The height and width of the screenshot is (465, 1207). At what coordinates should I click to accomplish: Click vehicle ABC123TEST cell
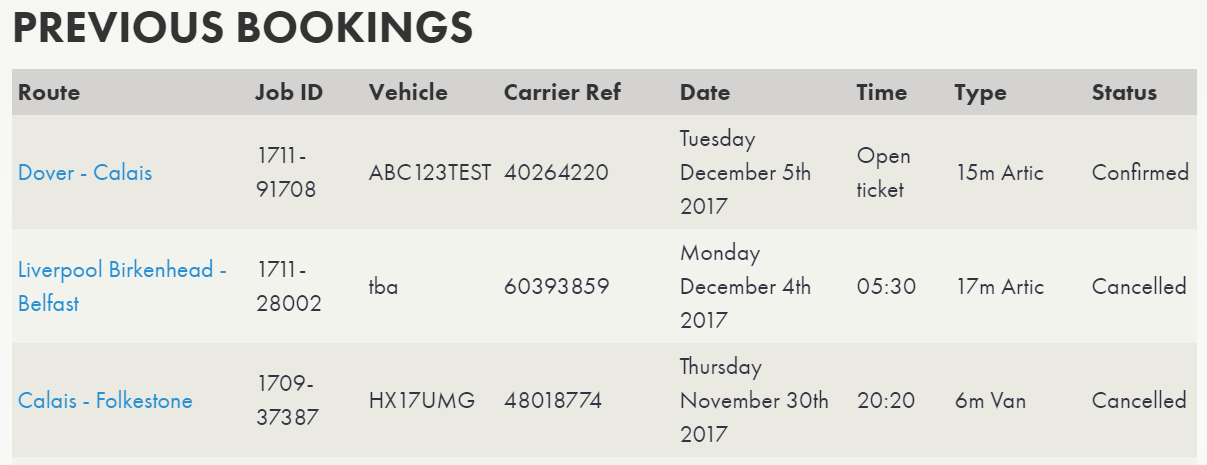coord(430,173)
